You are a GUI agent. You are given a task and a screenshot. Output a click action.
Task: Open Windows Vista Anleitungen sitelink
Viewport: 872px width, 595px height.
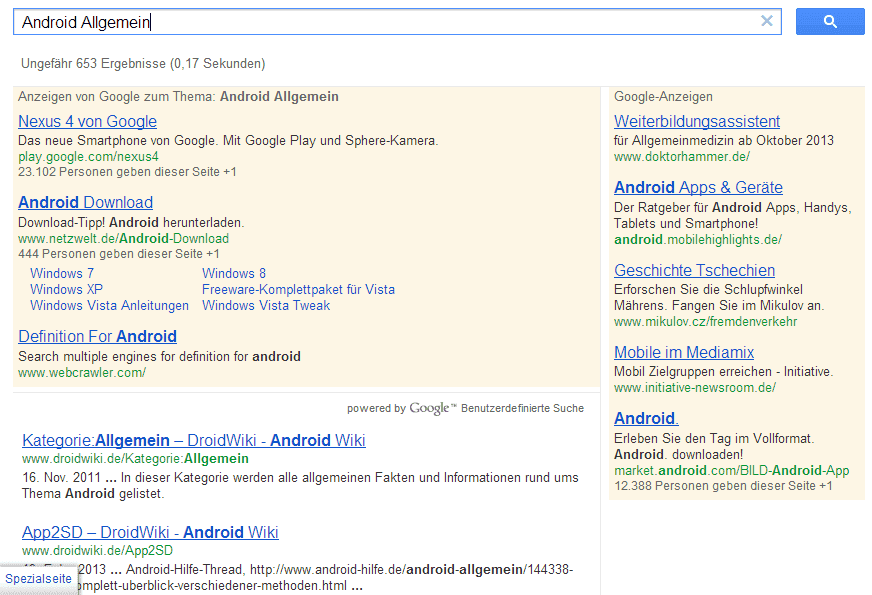click(109, 306)
